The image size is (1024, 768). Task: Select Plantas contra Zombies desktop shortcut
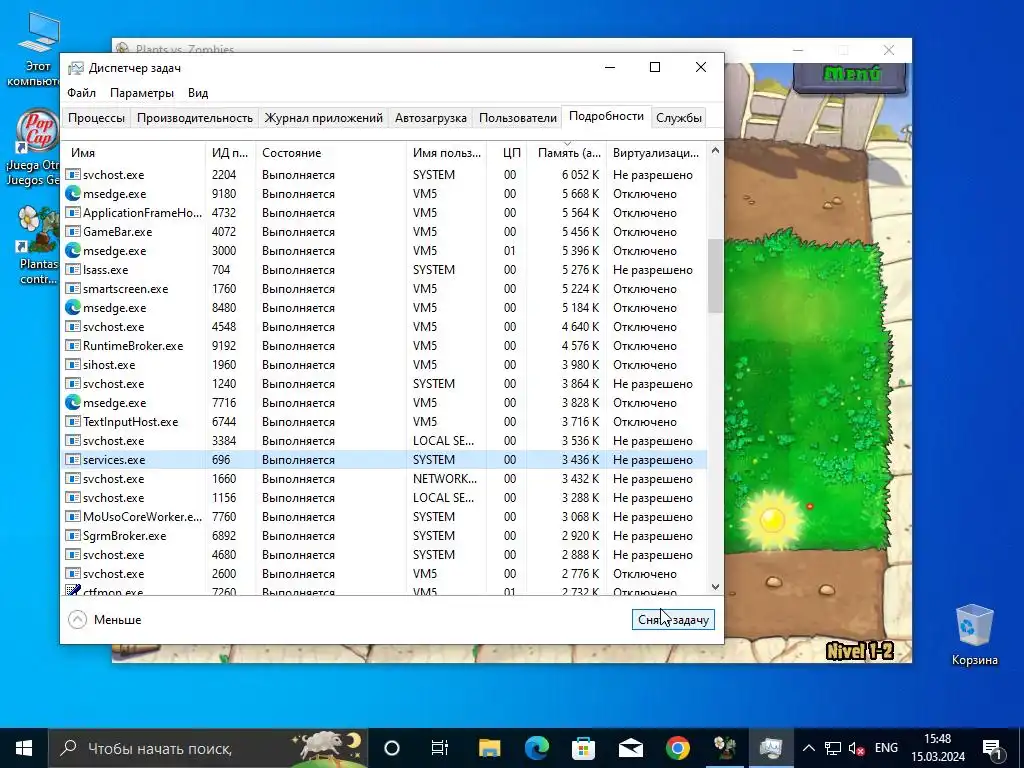click(x=38, y=246)
